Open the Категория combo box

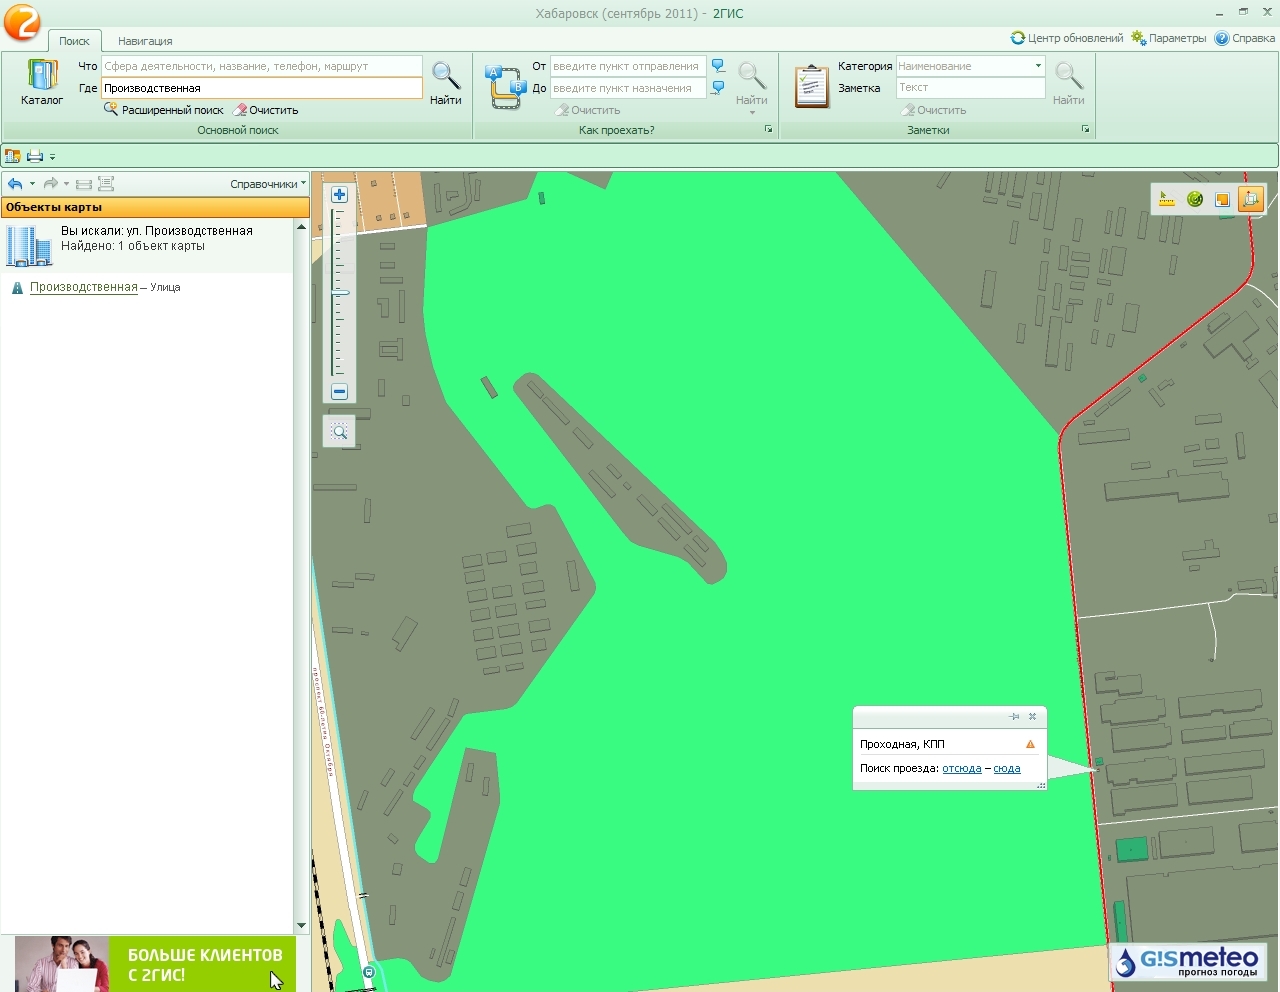tap(970, 66)
